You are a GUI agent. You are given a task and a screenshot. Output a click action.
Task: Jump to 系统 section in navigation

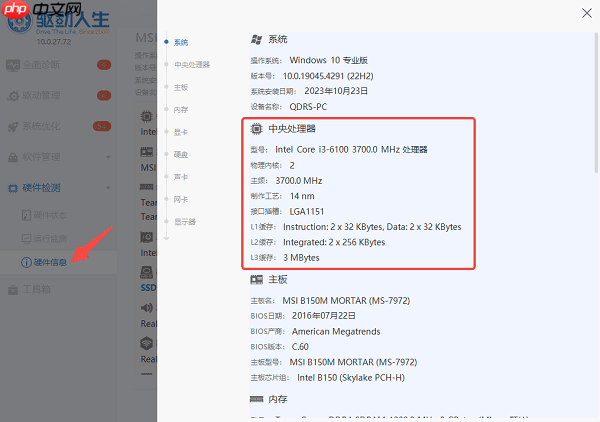pyautogui.click(x=181, y=42)
